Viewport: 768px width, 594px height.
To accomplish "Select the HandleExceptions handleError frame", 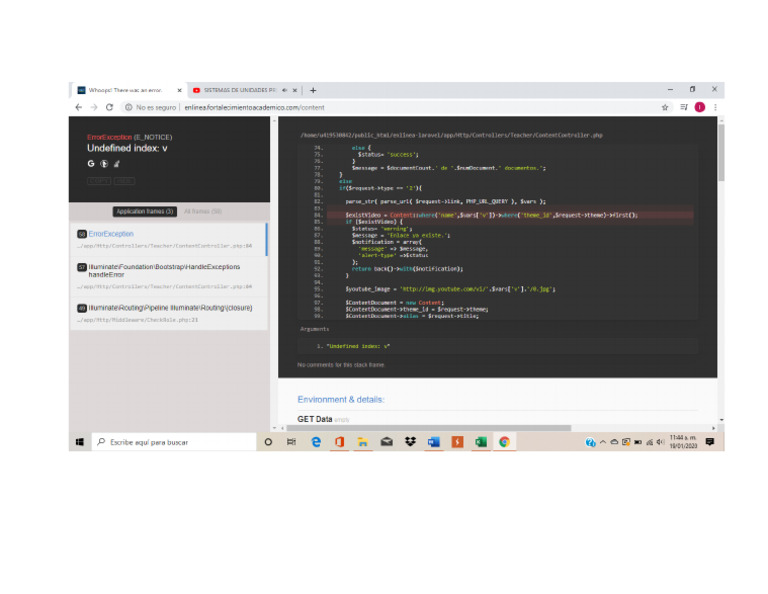I will pos(166,274).
